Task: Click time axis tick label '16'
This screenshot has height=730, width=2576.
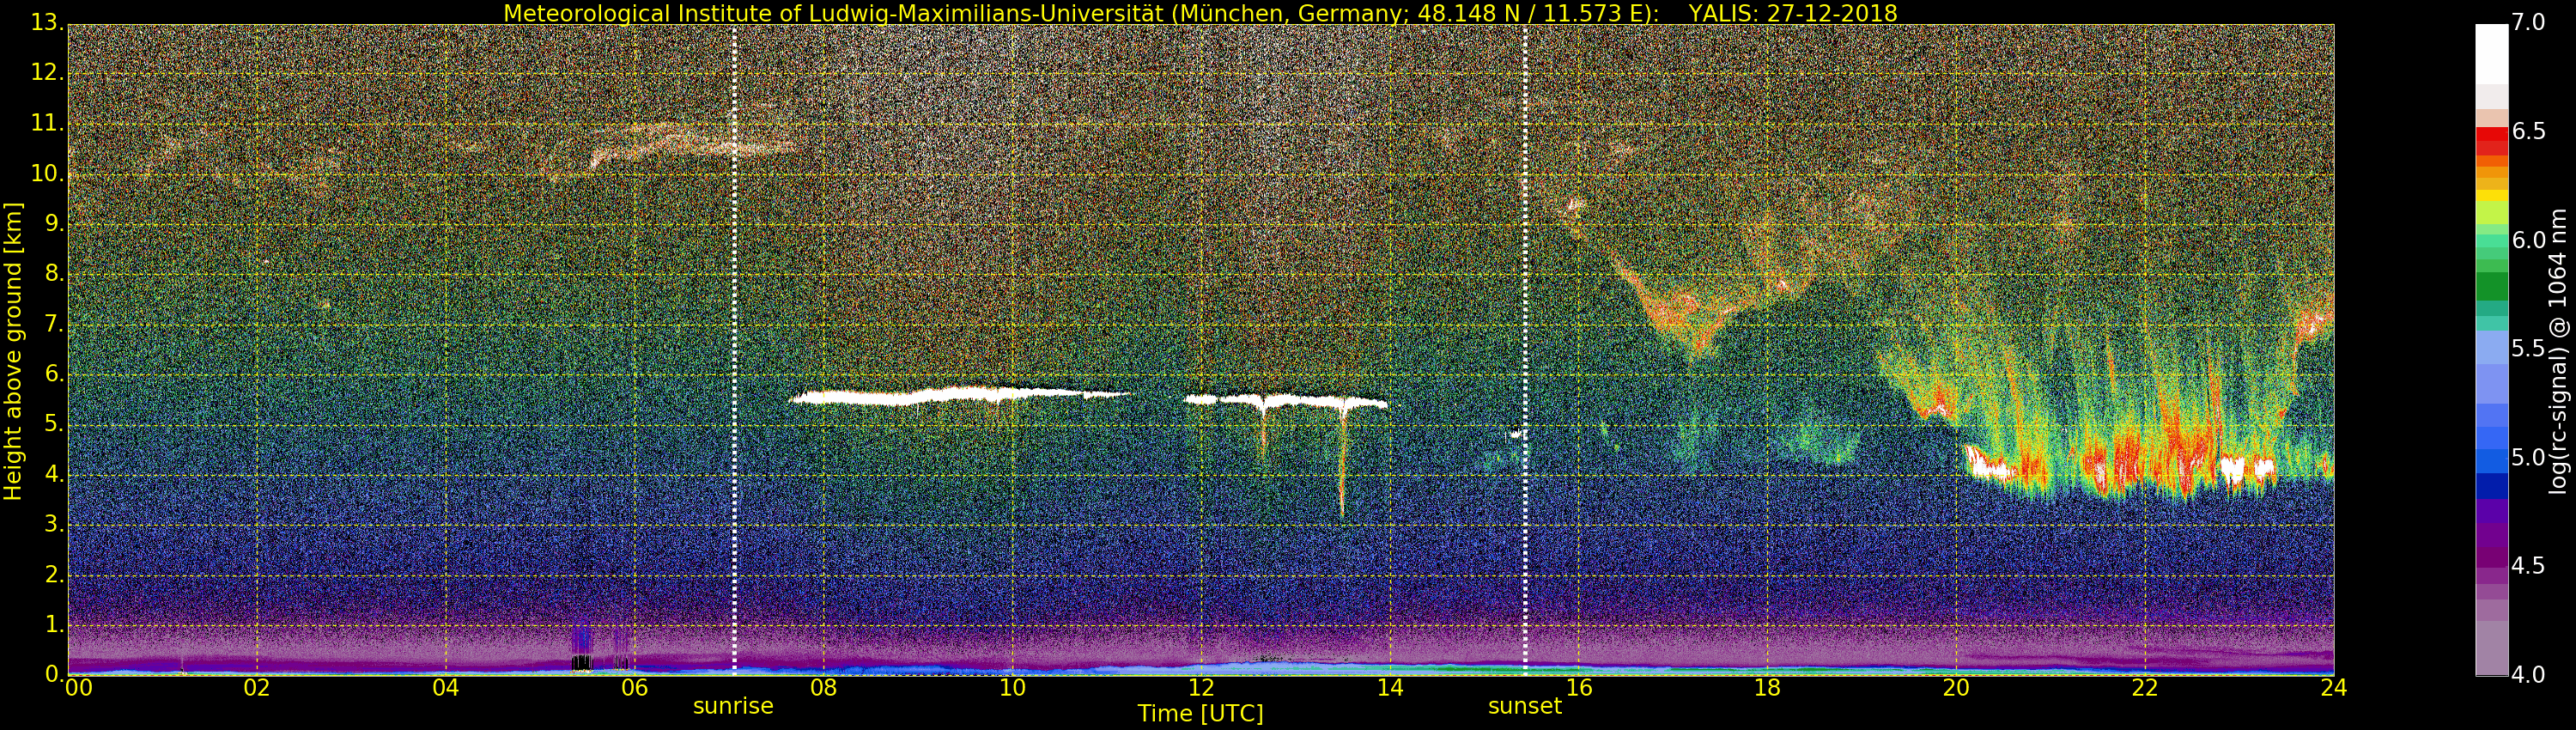Action: (x=1579, y=688)
